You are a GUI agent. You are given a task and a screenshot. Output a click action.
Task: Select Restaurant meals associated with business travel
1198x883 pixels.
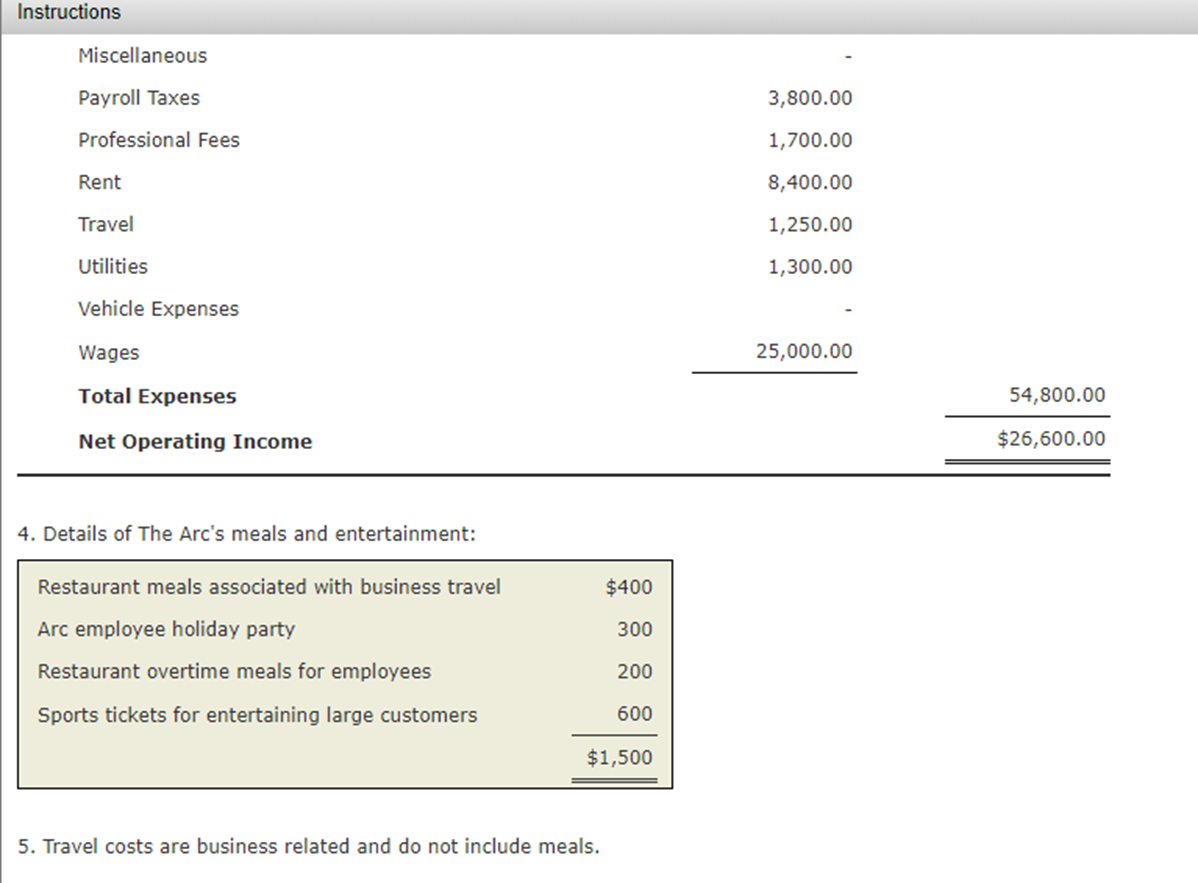pos(269,587)
